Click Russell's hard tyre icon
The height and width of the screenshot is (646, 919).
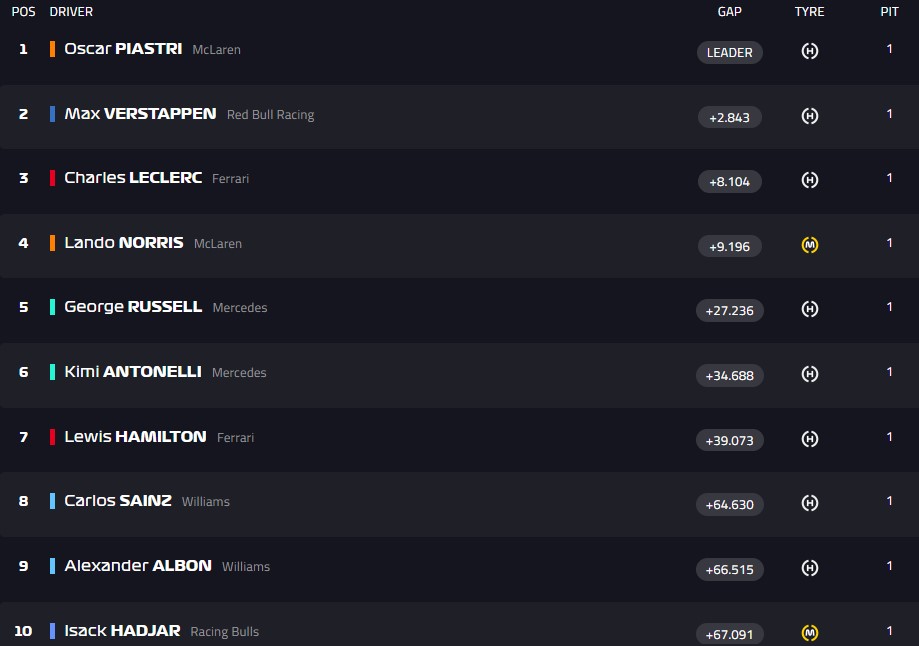[810, 310]
